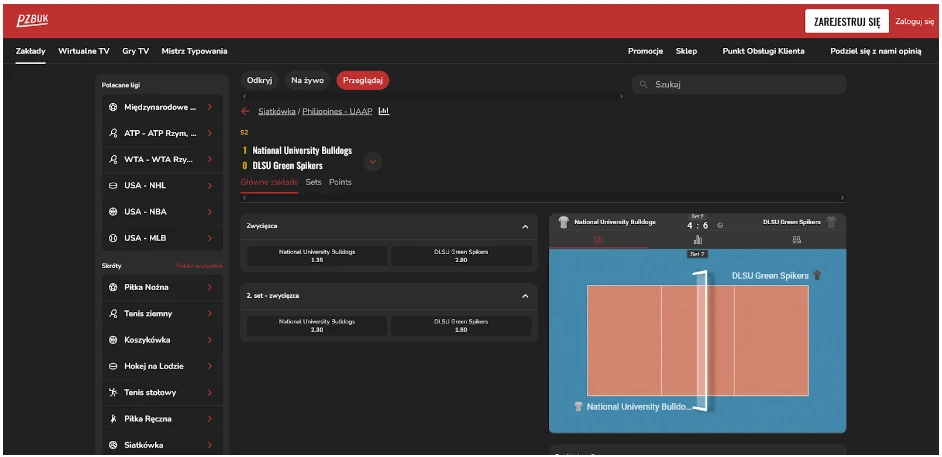Click tennis icon next to WTA - WTA Rzym

pos(113,160)
